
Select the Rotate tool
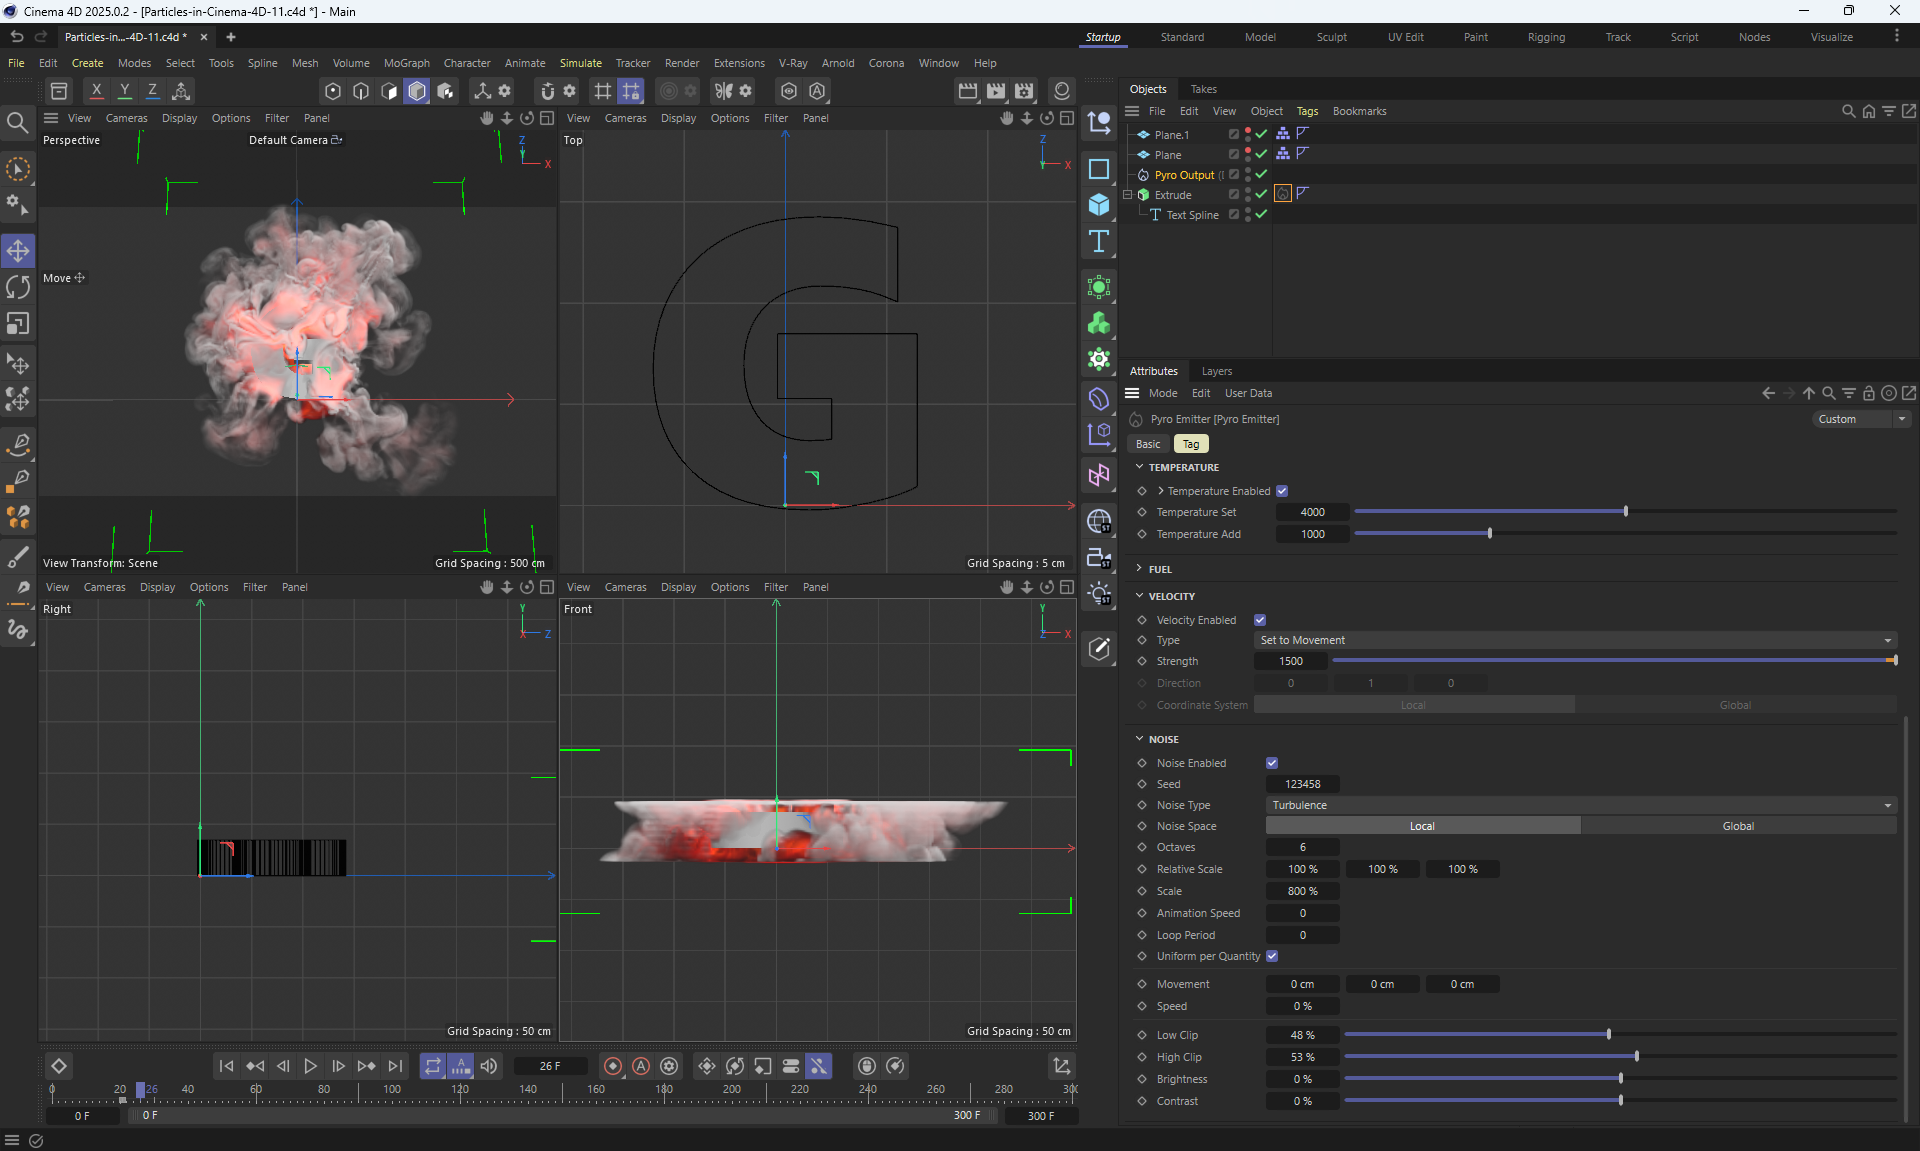coord(18,287)
